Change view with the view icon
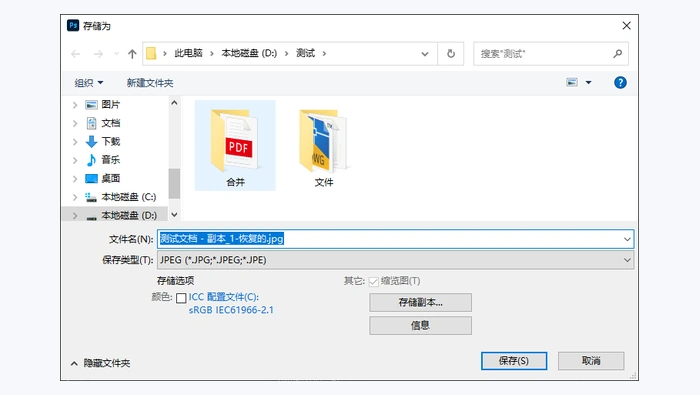The image size is (700, 395). [x=572, y=82]
